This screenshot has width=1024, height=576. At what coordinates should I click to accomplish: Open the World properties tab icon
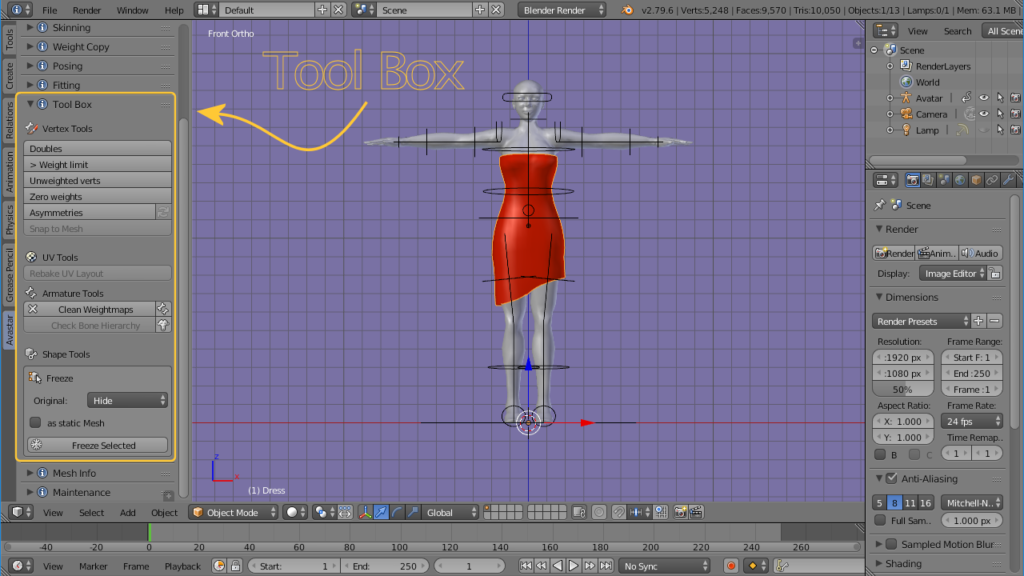click(x=961, y=180)
